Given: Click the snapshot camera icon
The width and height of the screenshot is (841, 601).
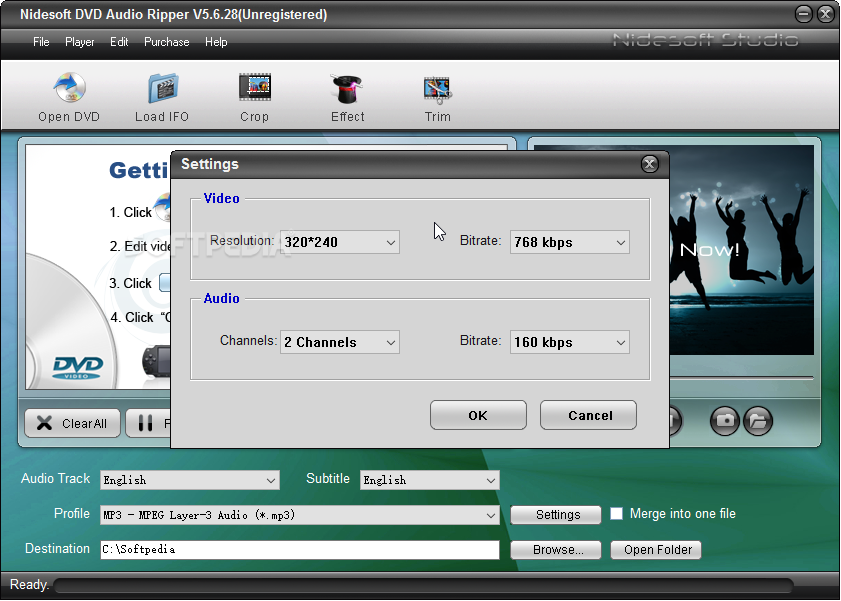Looking at the screenshot, I should pos(725,420).
